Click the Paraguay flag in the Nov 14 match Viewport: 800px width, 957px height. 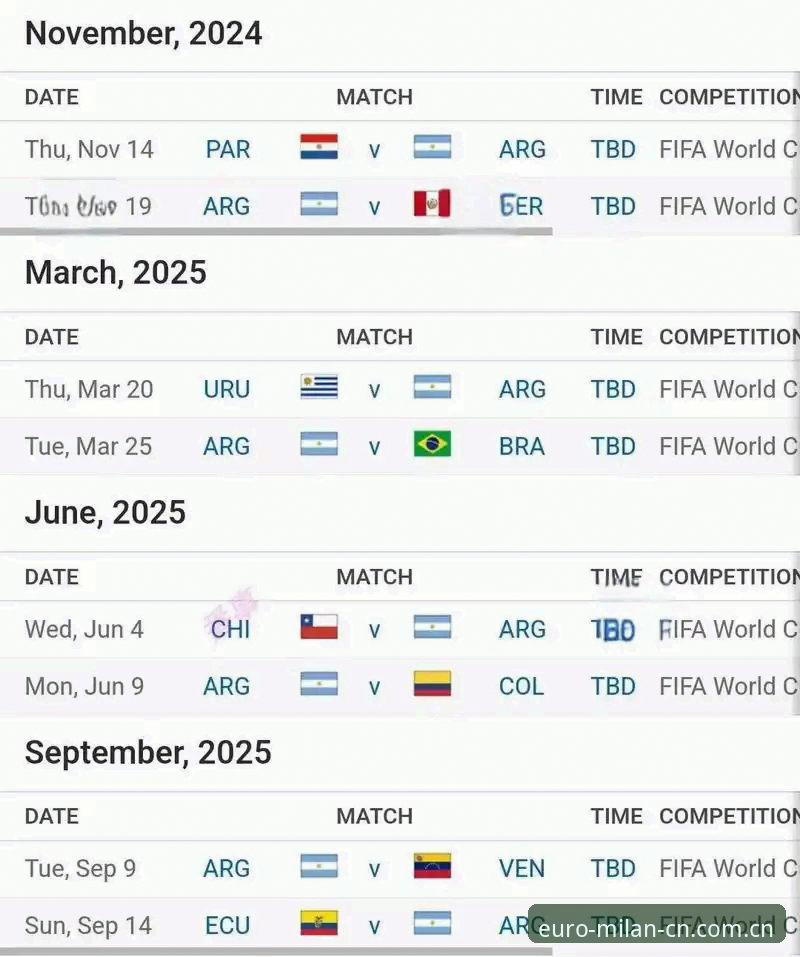319,147
